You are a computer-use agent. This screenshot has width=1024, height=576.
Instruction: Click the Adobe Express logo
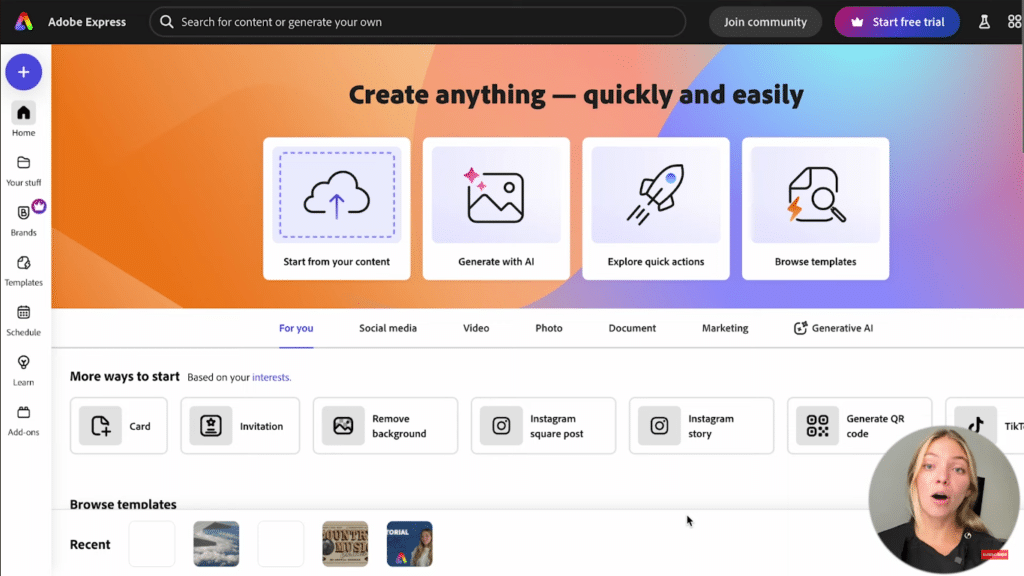point(24,22)
